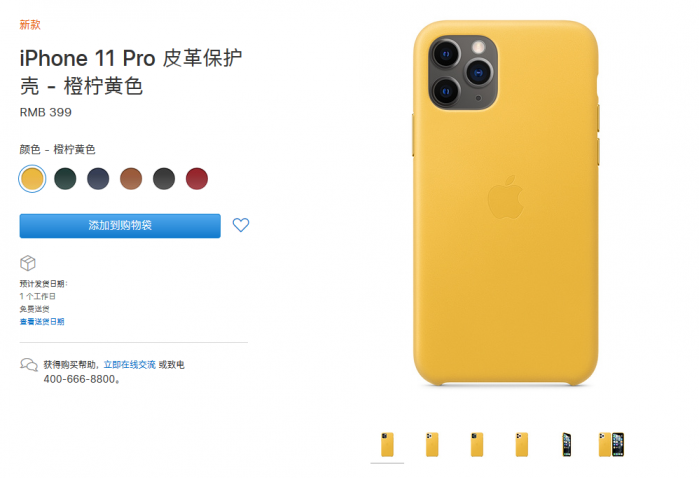The image size is (700, 478).
Task: Show the phone front view thumbnail
Action: click(x=567, y=445)
